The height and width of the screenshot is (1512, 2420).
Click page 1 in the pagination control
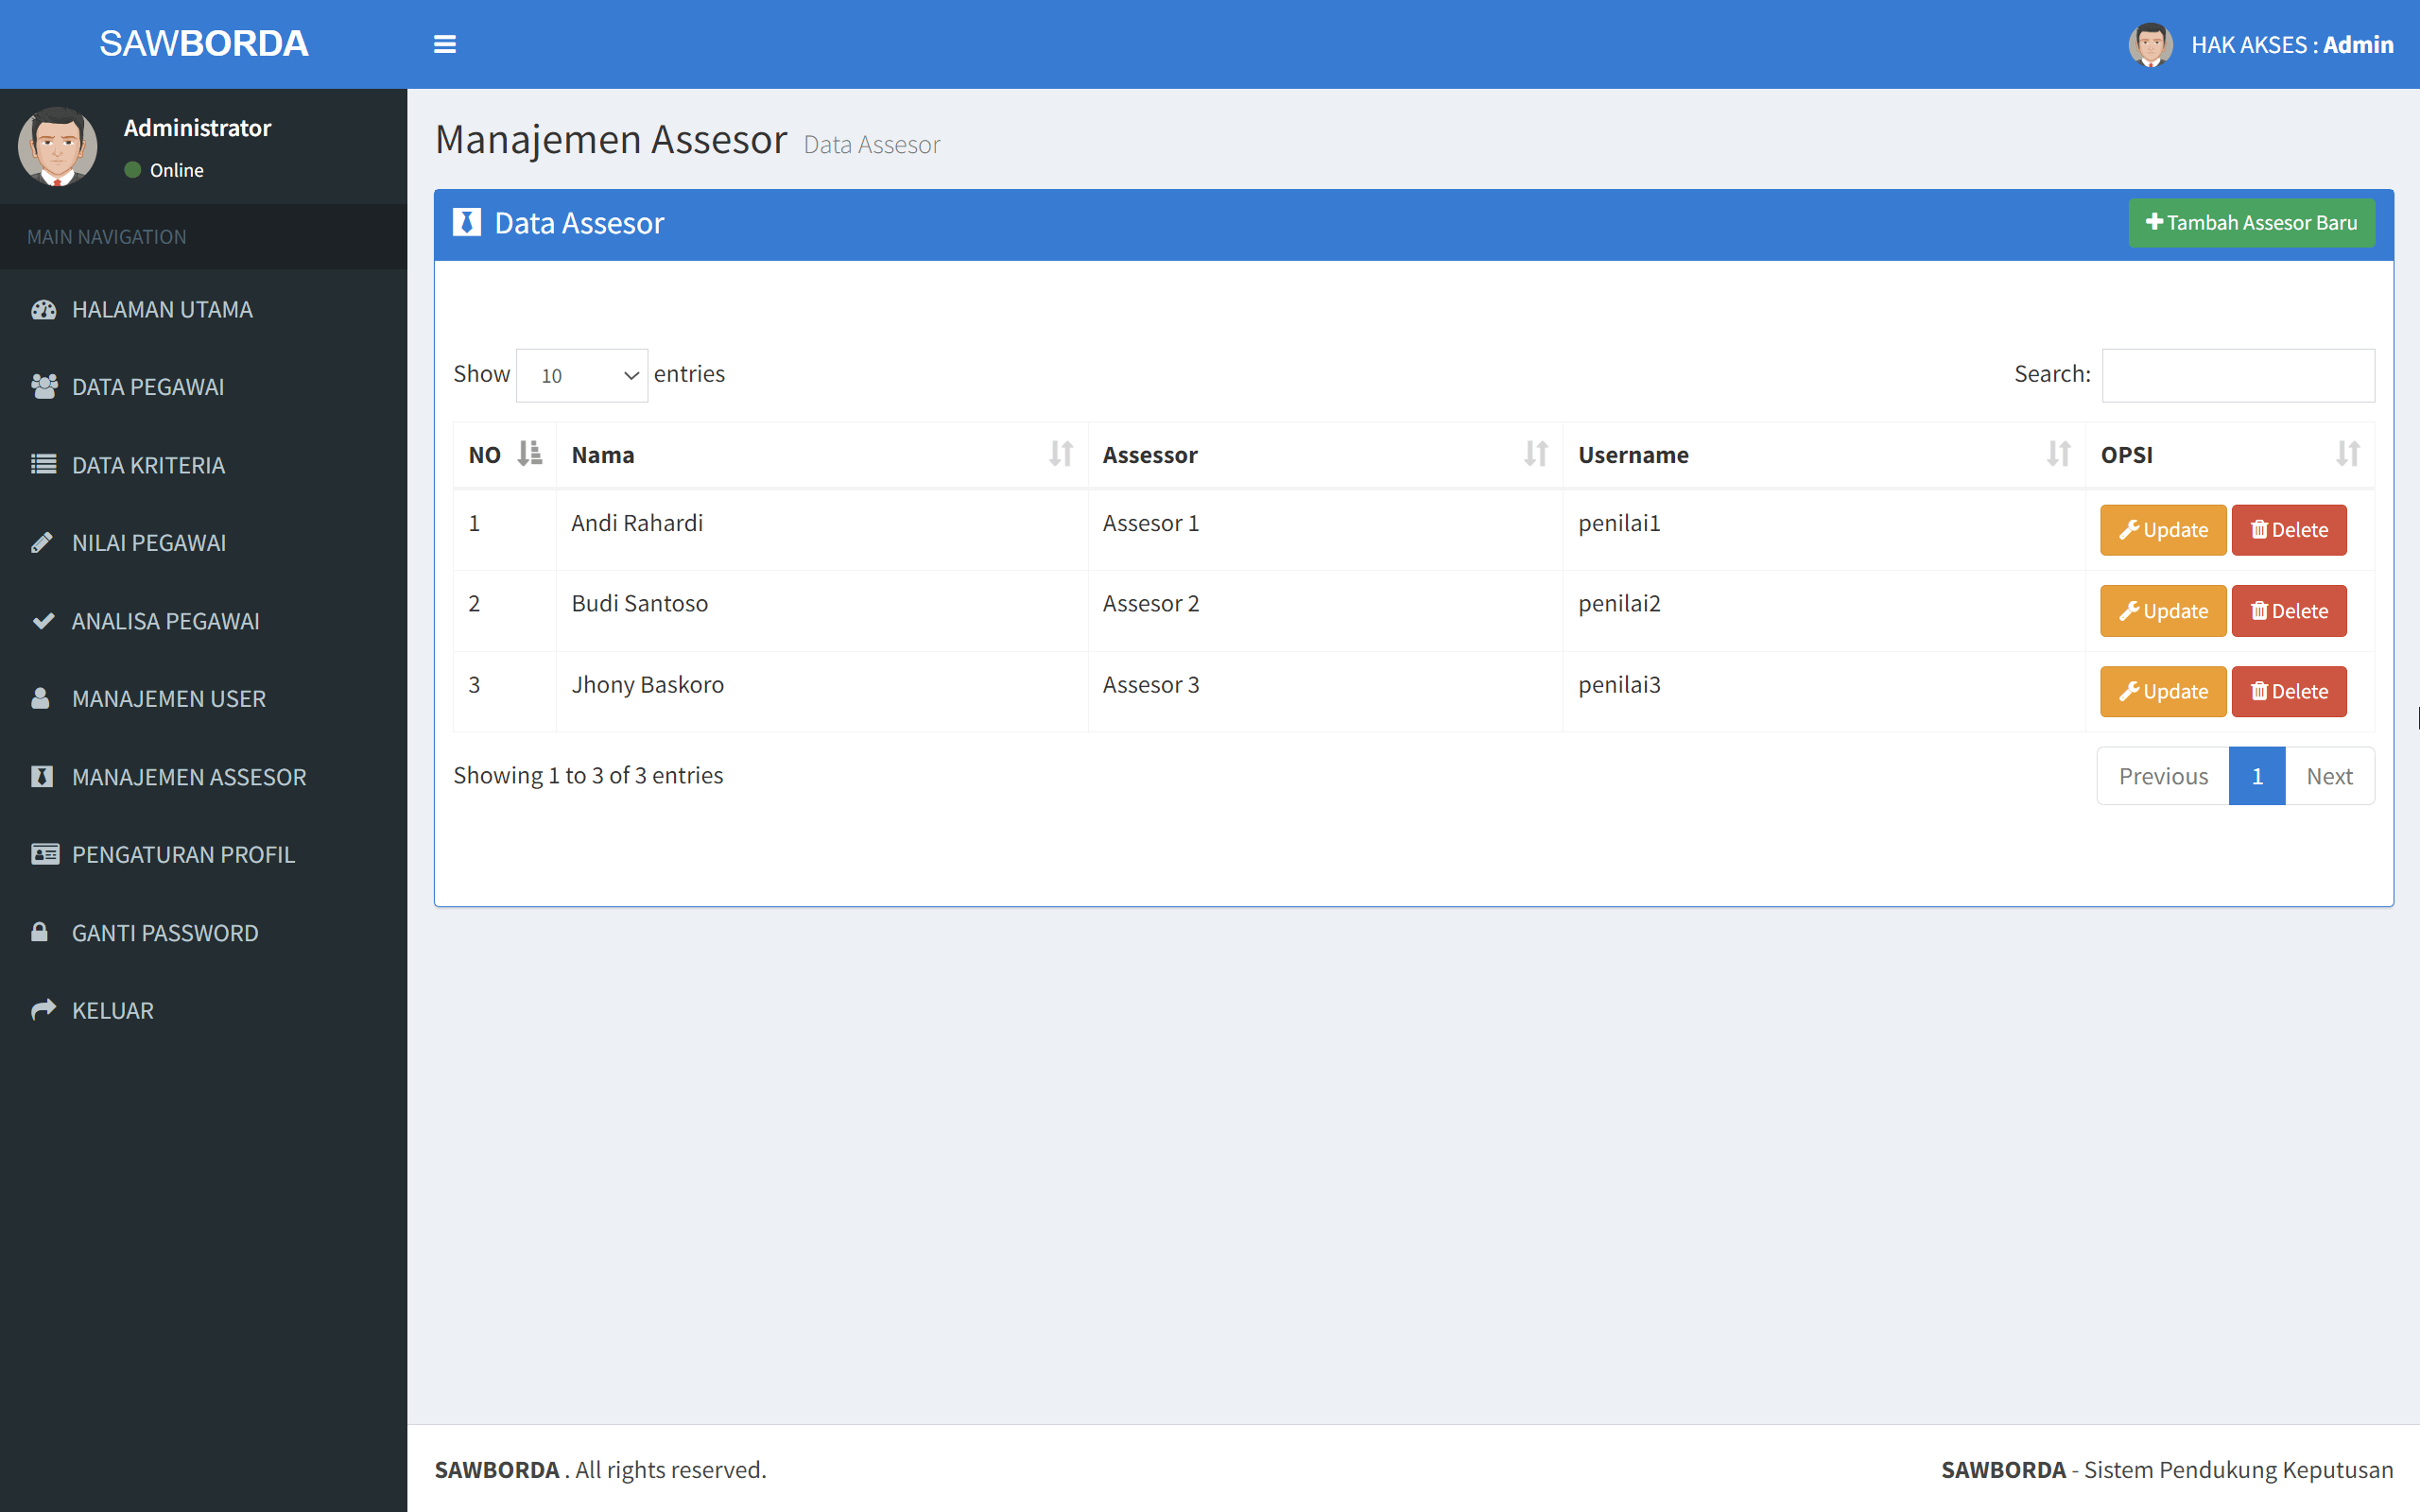pos(2257,775)
